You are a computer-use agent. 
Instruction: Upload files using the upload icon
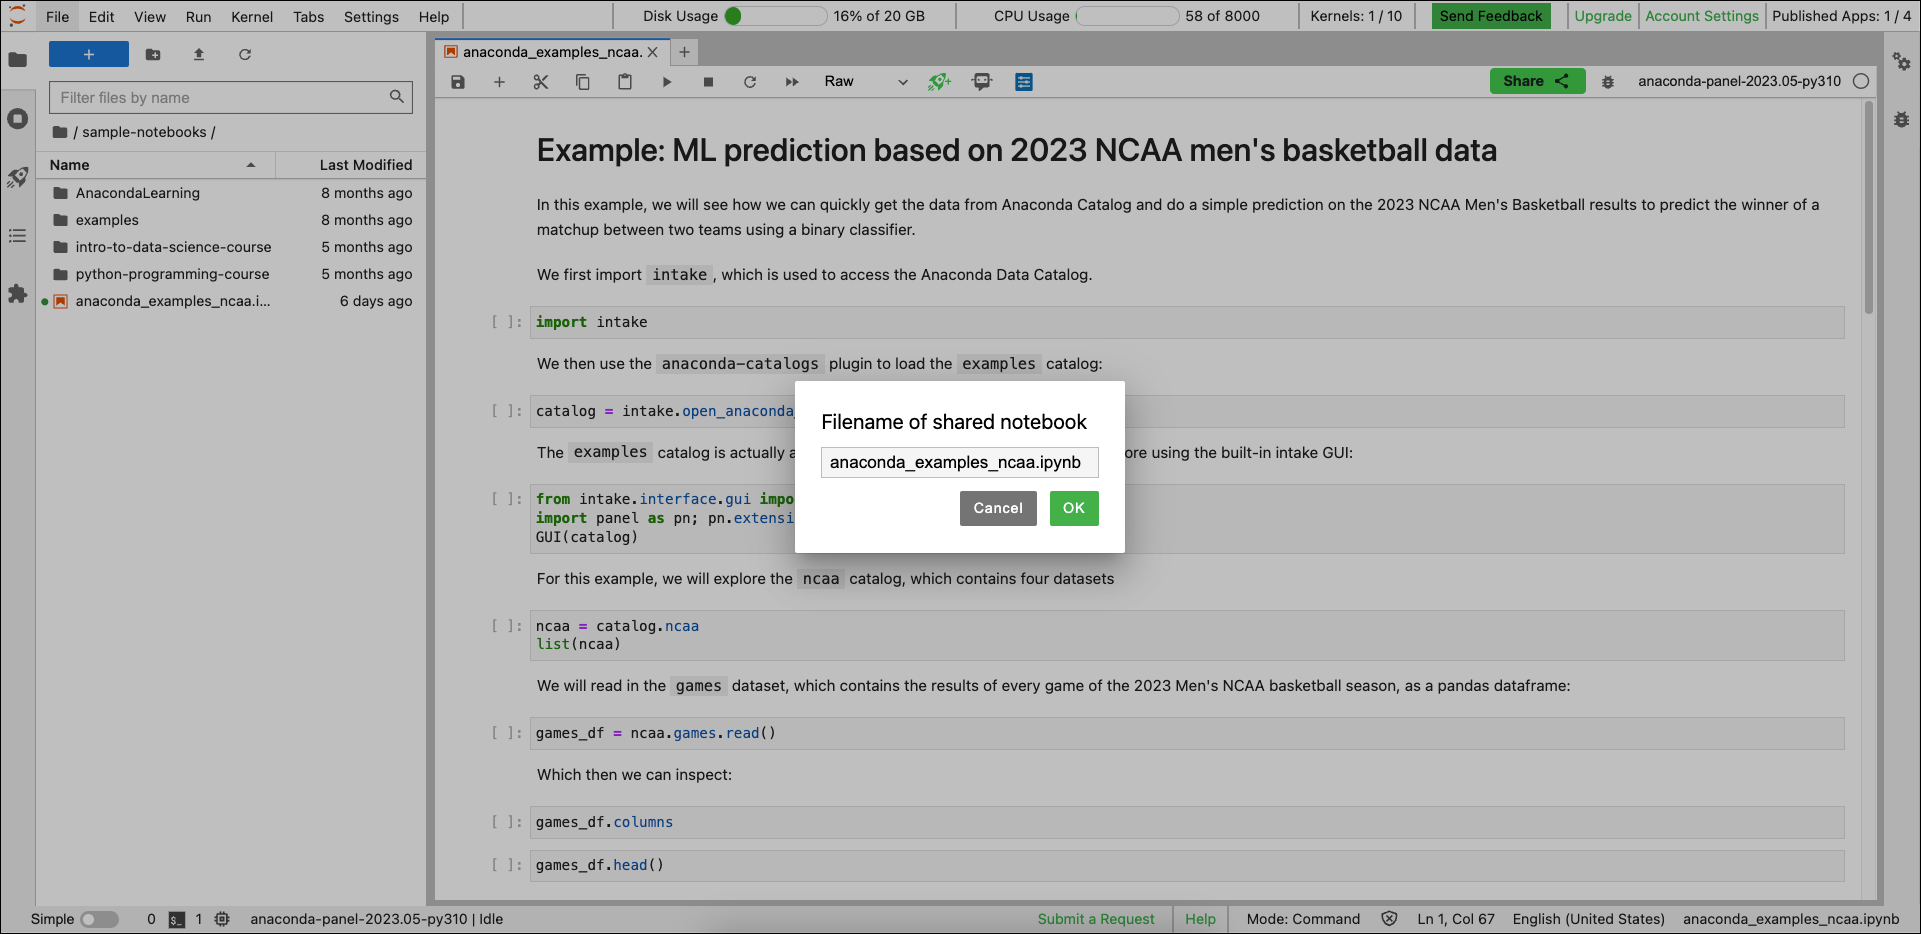tap(199, 55)
